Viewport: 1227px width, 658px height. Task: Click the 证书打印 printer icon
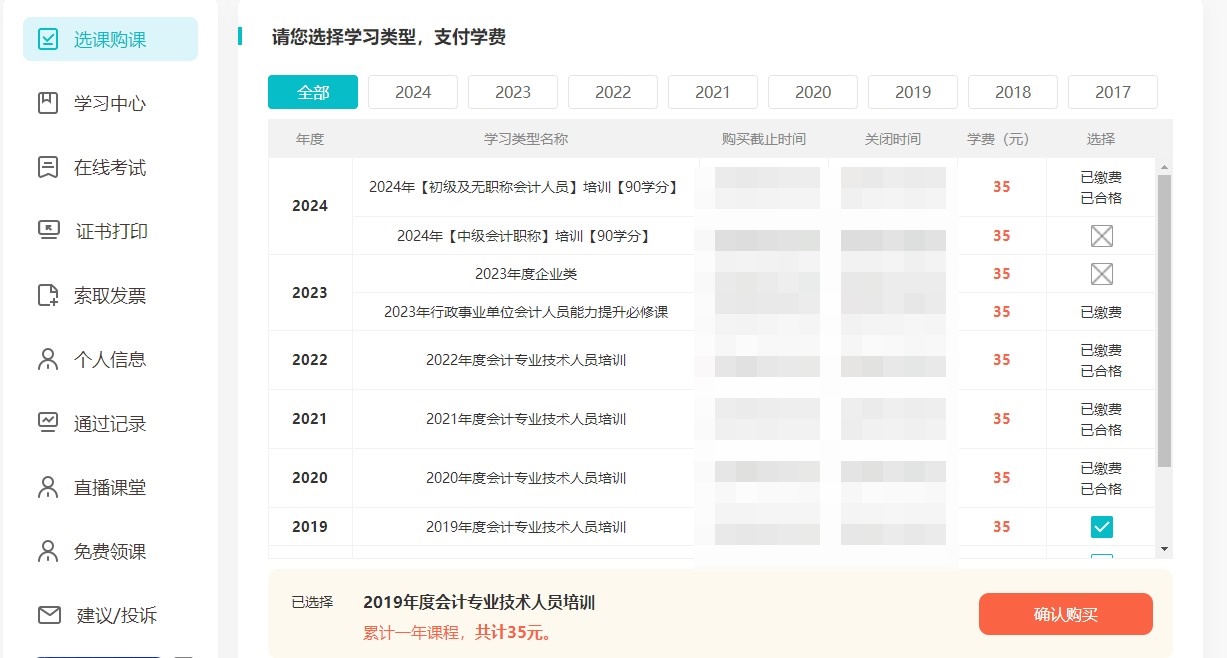click(48, 231)
